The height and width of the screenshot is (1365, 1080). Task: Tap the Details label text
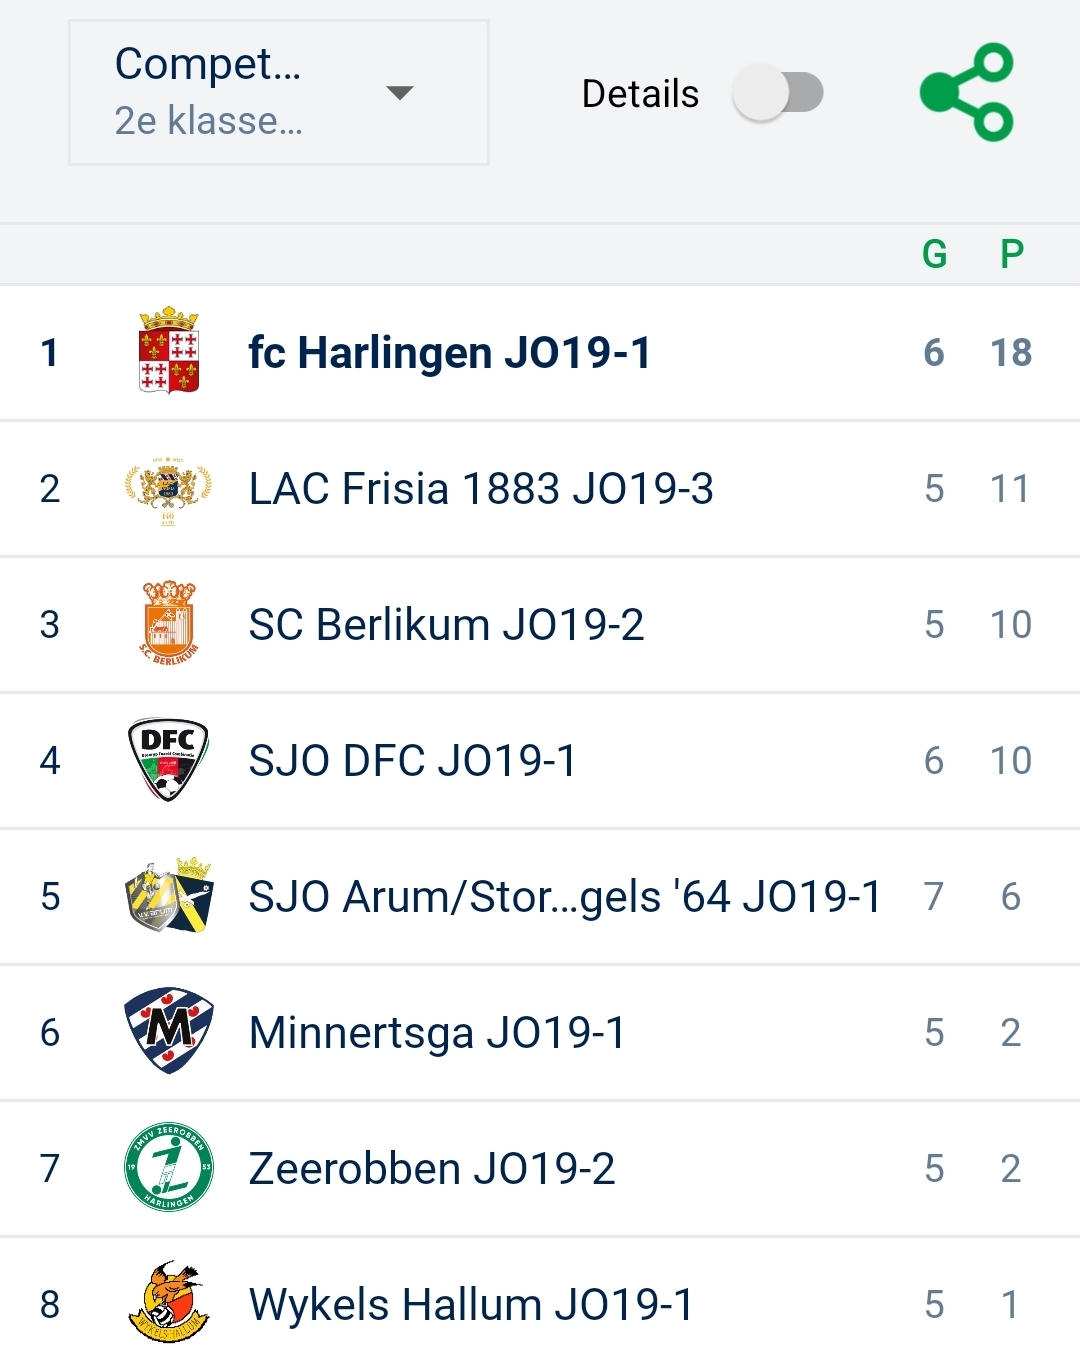coord(640,94)
